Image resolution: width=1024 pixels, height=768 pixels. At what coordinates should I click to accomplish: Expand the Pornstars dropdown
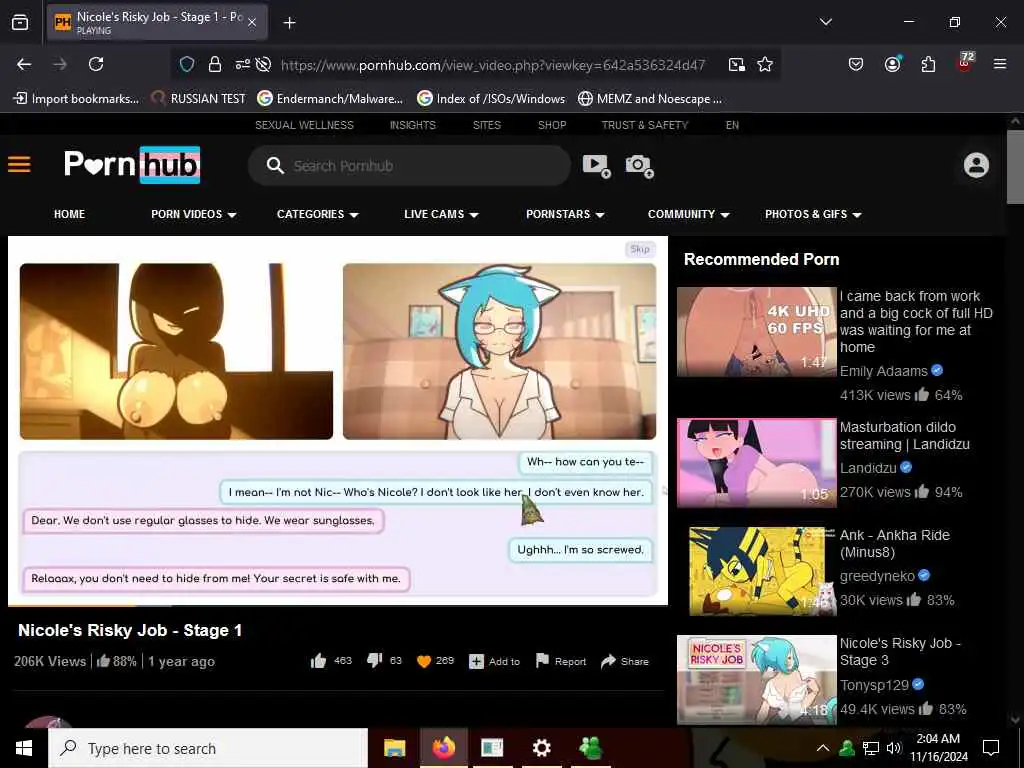[565, 214]
